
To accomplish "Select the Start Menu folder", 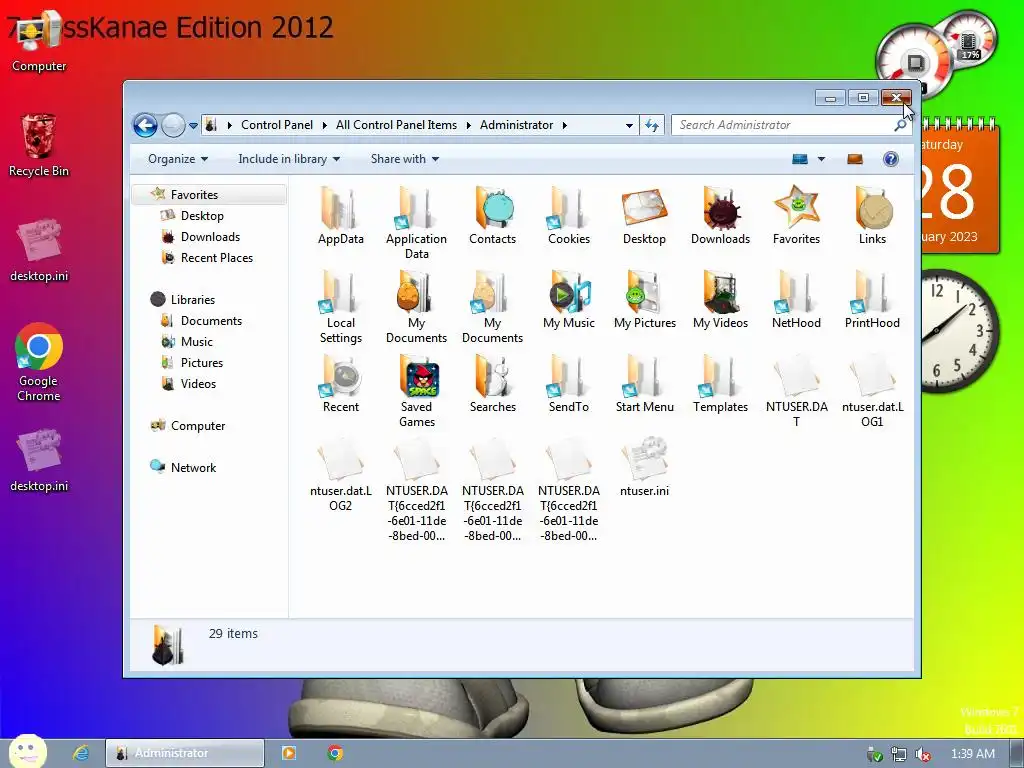I will point(645,383).
